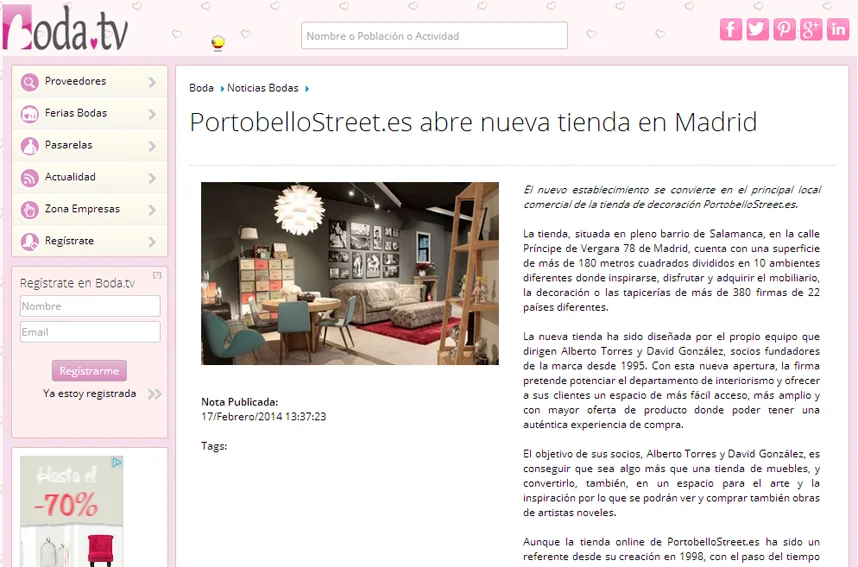Open the LinkedIn social icon
The width and height of the screenshot is (858, 567).
pyautogui.click(x=838, y=29)
